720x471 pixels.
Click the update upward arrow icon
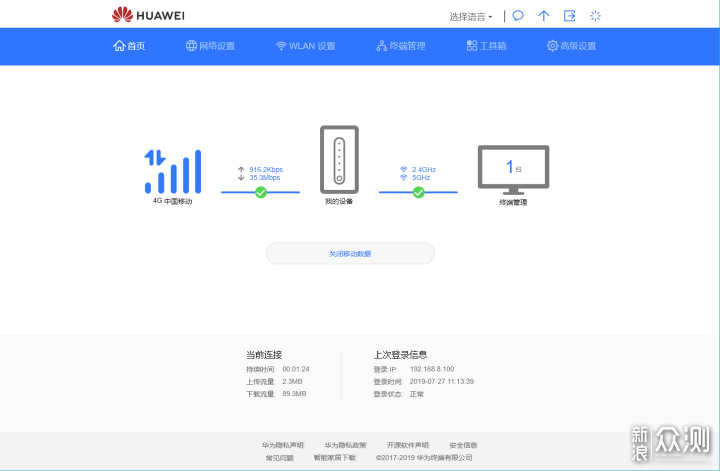[x=544, y=16]
